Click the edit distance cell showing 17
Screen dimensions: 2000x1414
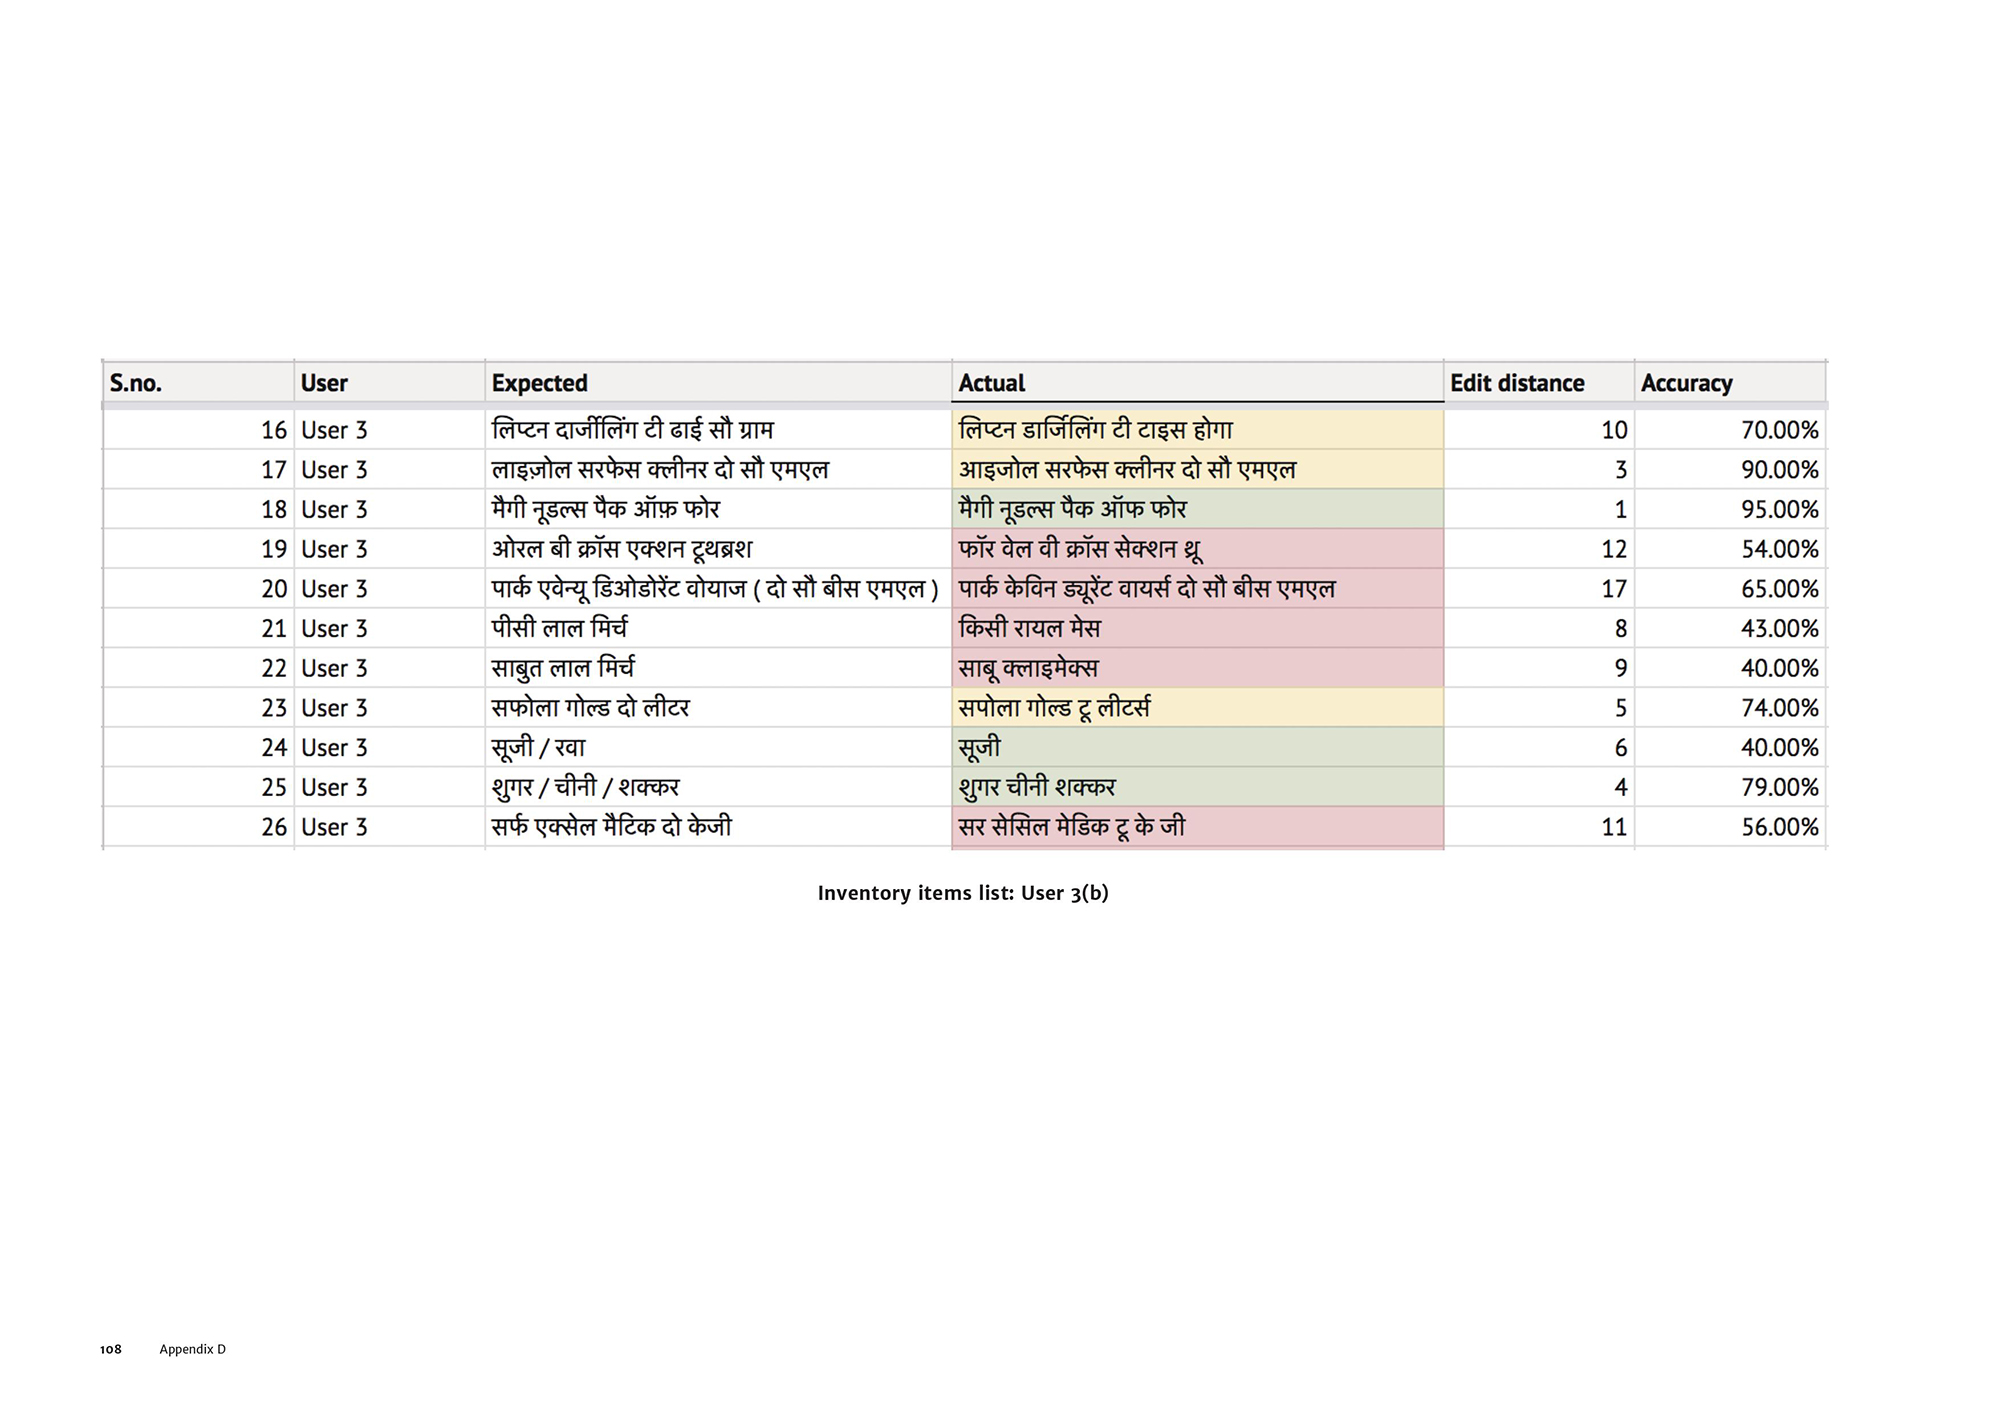click(1613, 589)
